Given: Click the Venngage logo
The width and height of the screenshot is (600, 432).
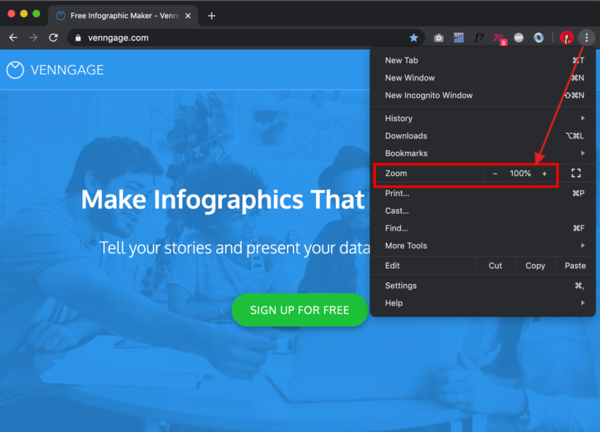Looking at the screenshot, I should coord(55,70).
